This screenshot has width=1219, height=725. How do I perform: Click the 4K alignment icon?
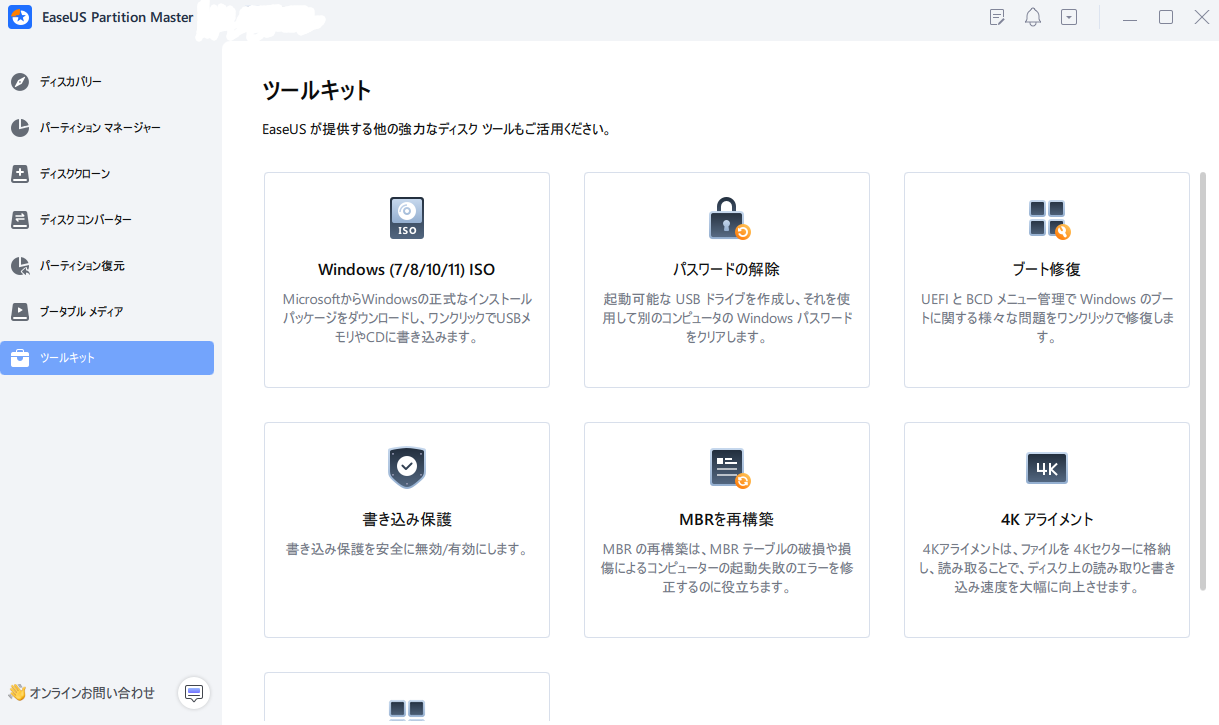[x=1047, y=468]
